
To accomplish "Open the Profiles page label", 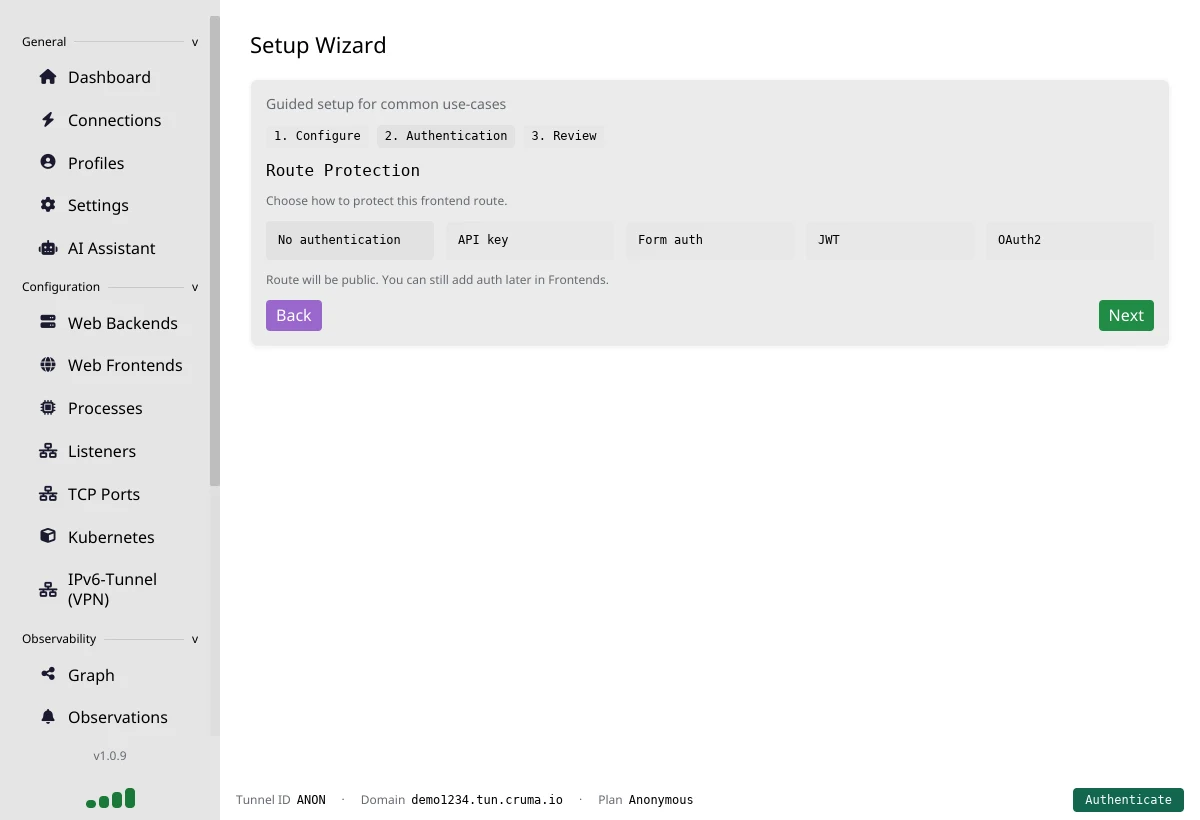I will [x=96, y=163].
